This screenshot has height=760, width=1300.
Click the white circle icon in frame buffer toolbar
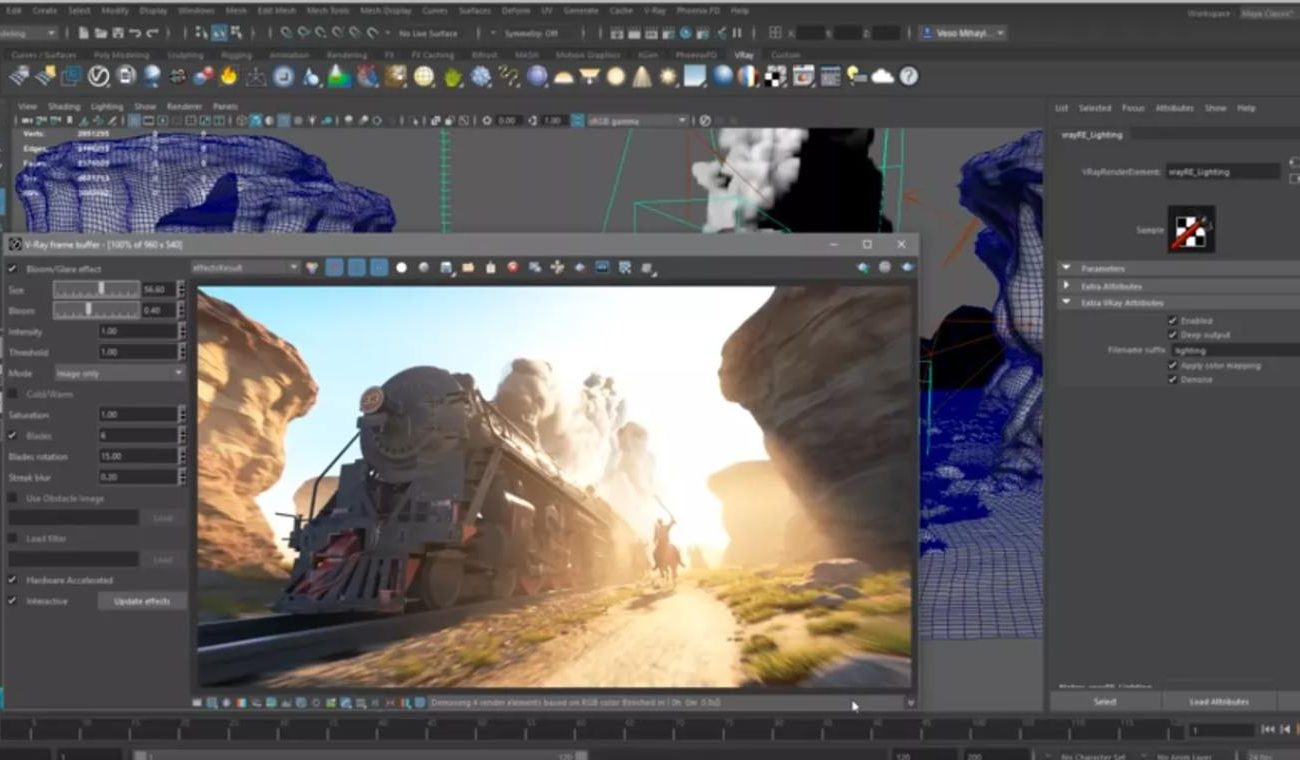tap(401, 268)
